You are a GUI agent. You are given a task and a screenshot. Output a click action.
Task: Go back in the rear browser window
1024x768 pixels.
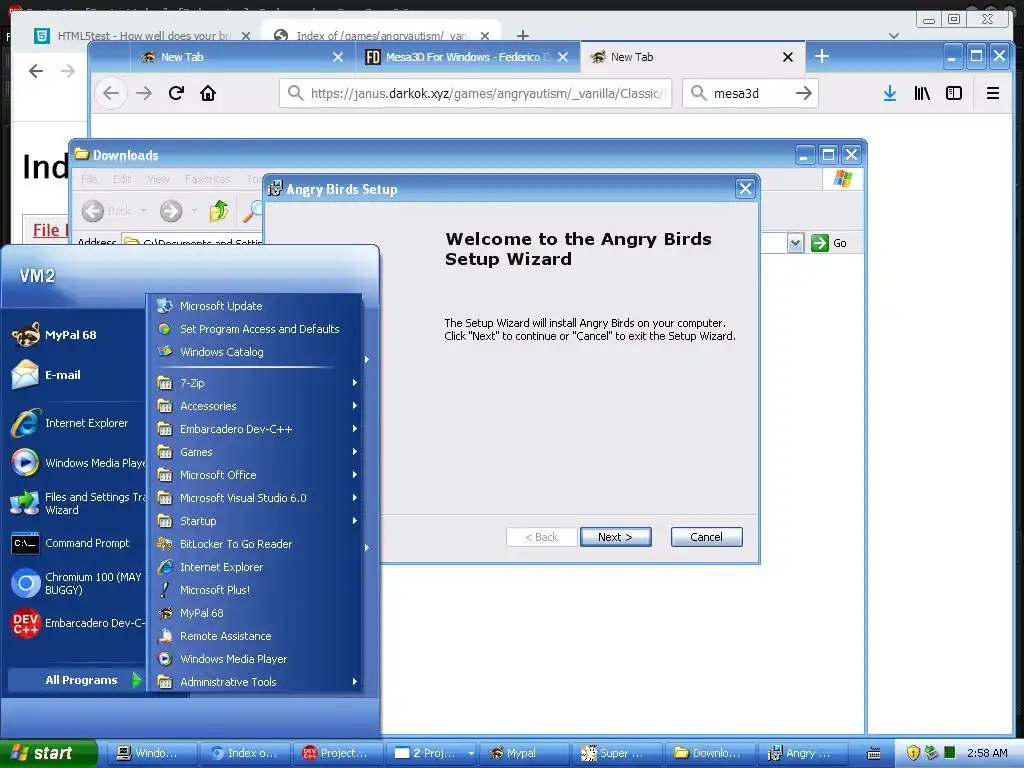click(36, 71)
